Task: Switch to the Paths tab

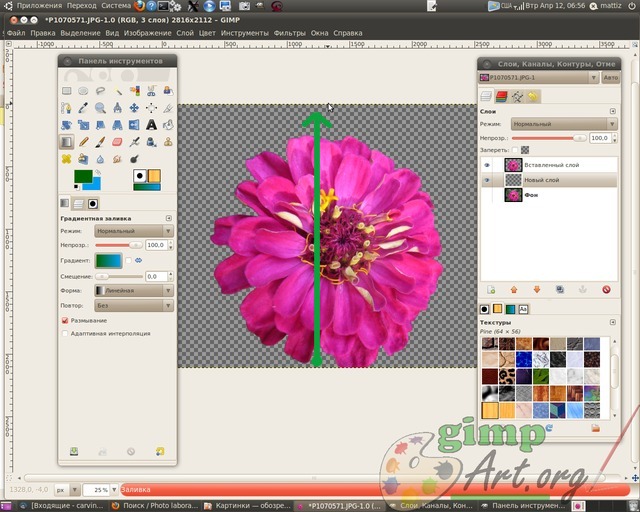Action: [517, 97]
